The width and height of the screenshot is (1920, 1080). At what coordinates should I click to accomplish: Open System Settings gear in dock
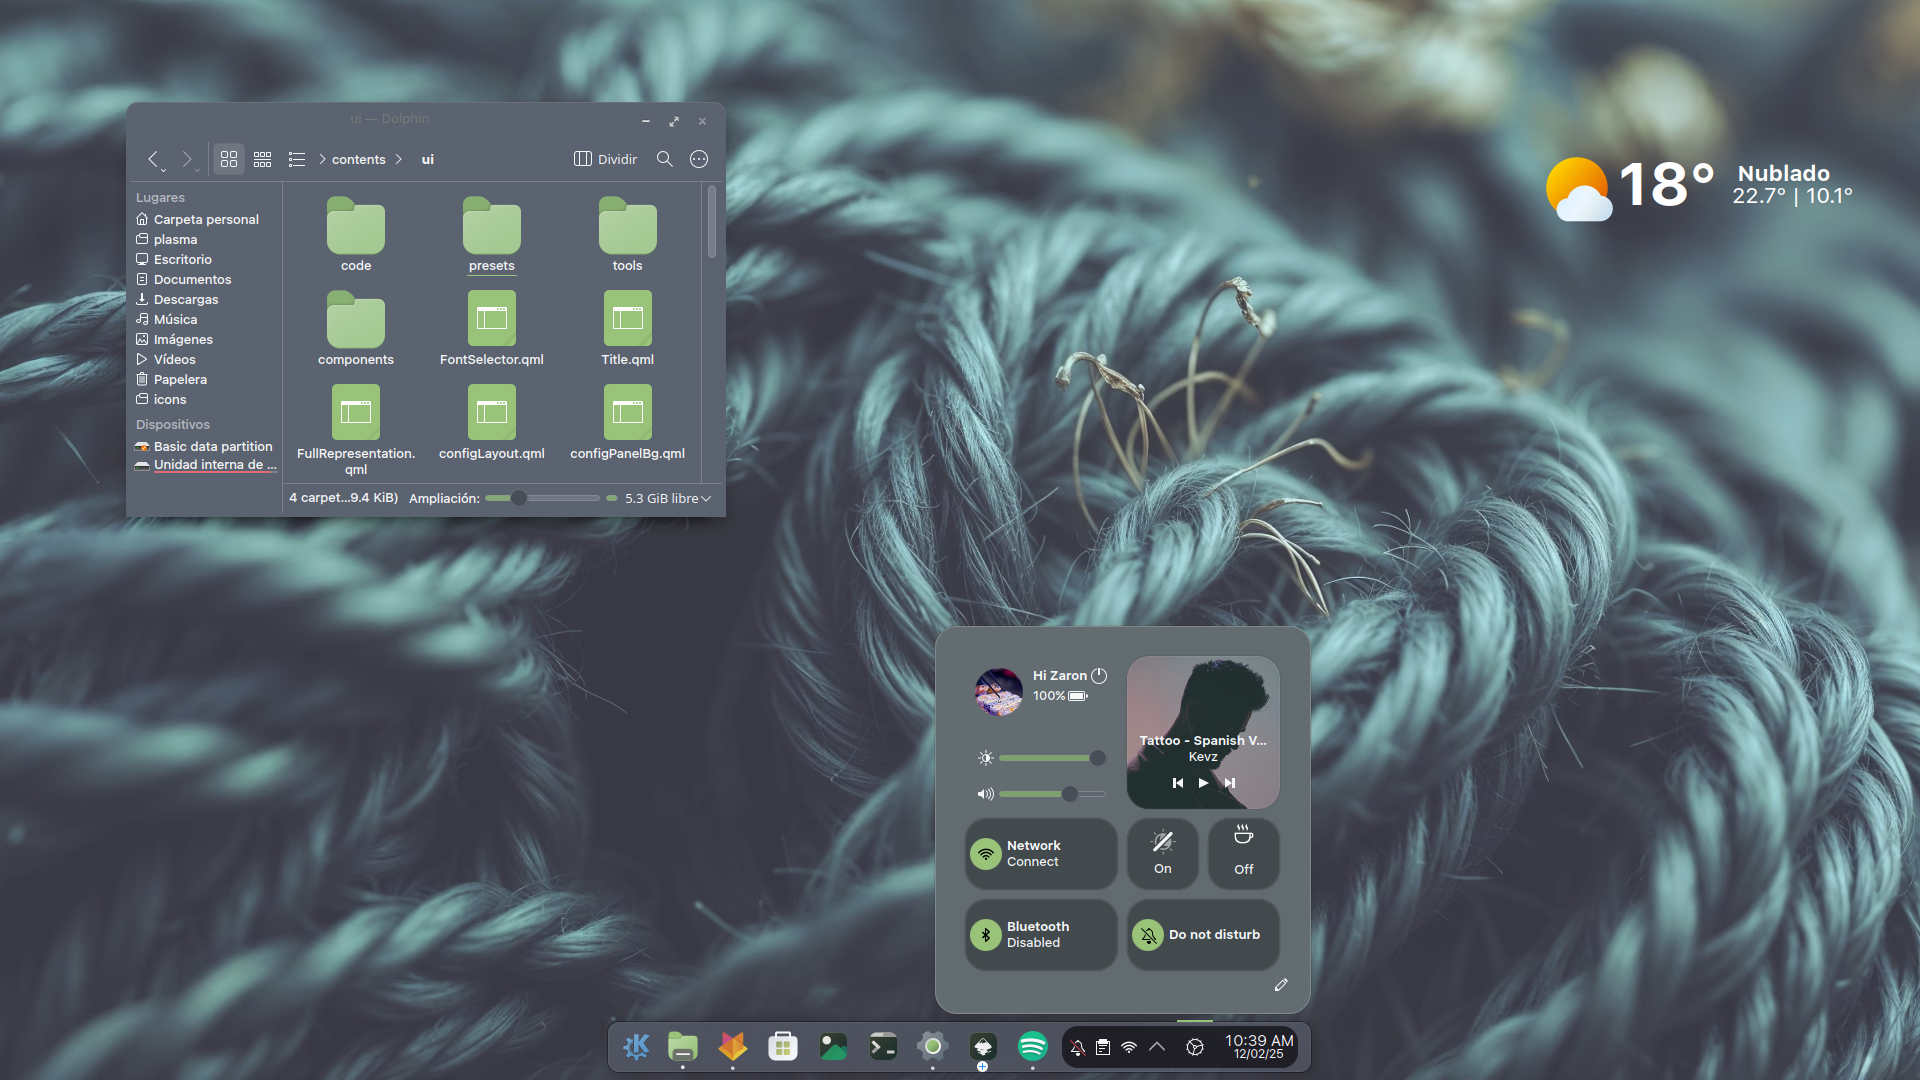point(933,1047)
